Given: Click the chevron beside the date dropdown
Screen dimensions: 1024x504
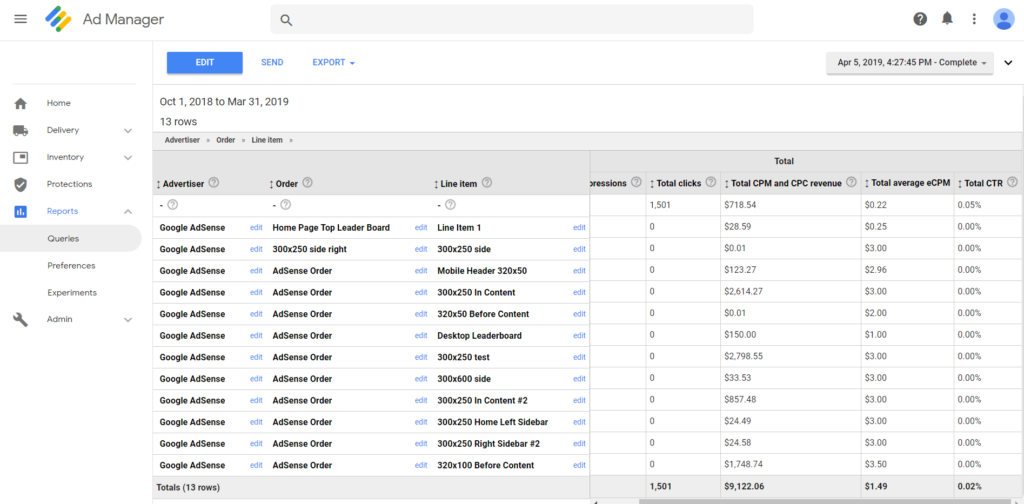Looking at the screenshot, I should pos(1008,63).
